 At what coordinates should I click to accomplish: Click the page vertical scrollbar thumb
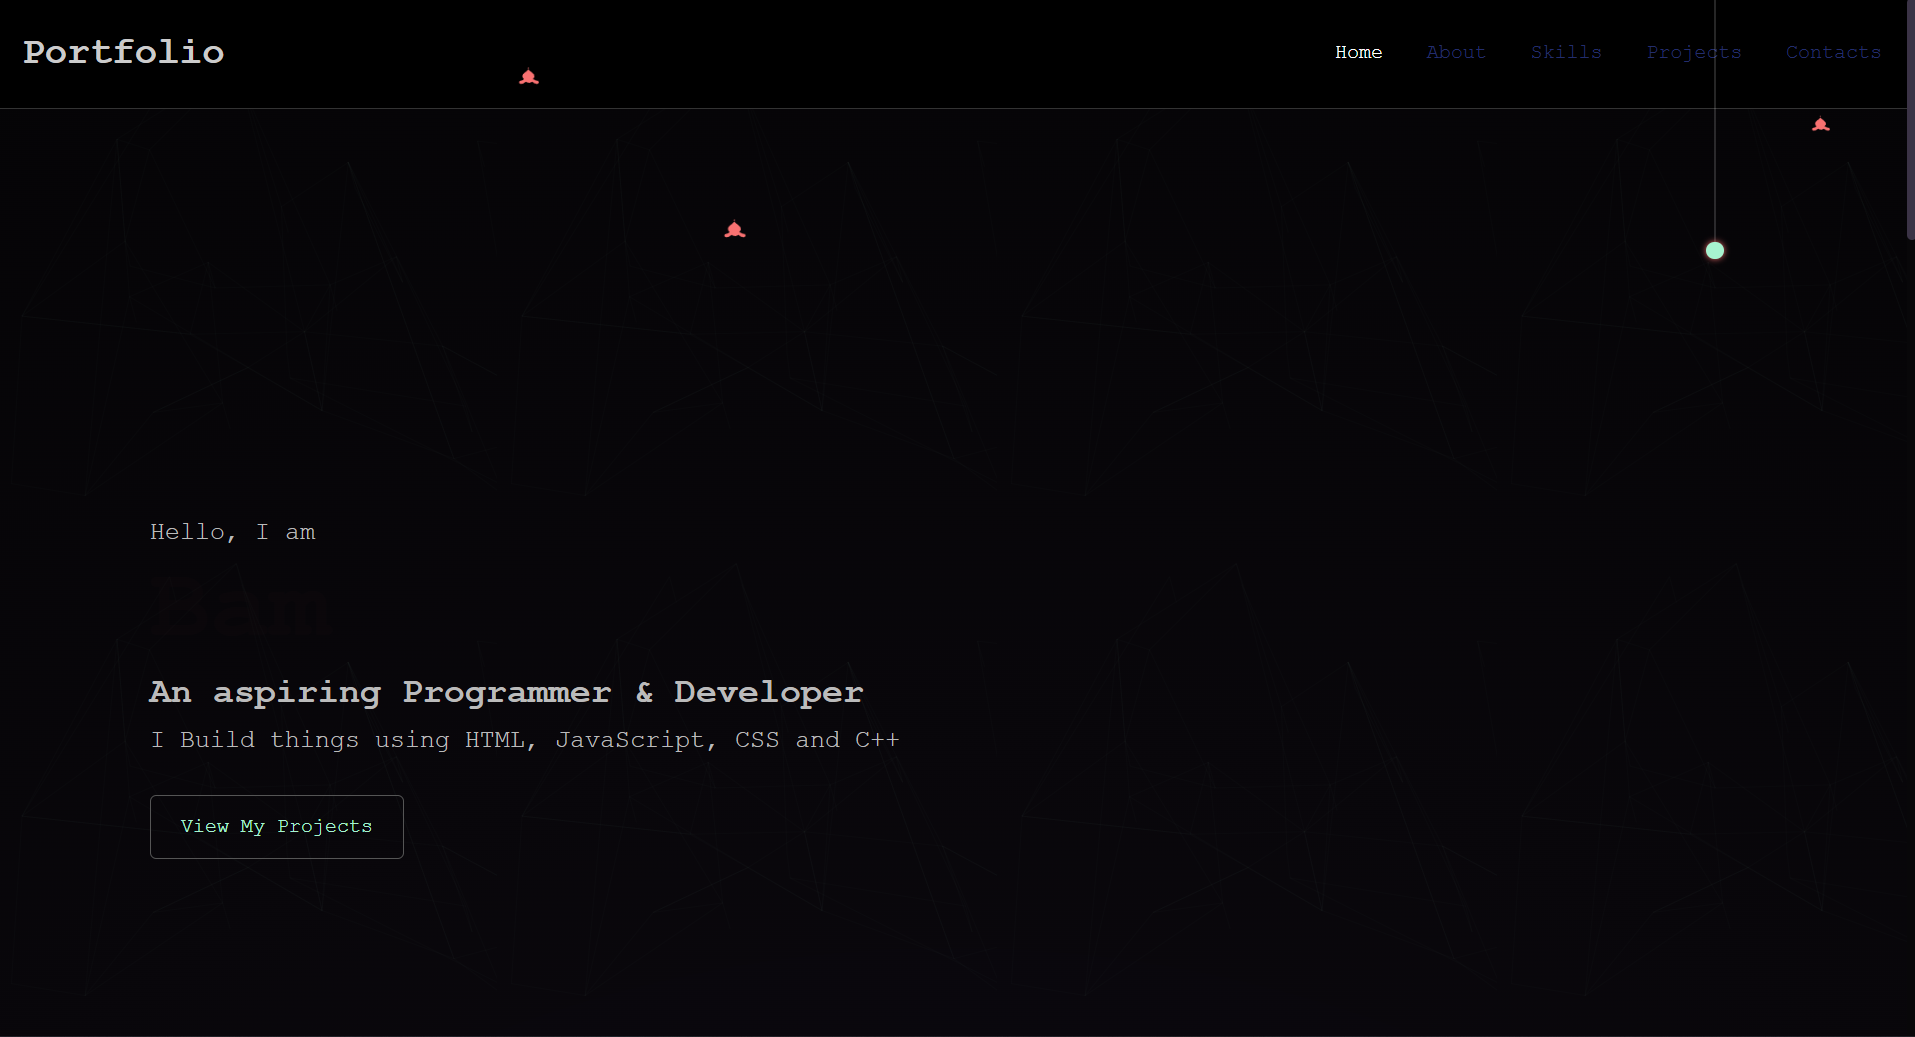[x=1910, y=120]
